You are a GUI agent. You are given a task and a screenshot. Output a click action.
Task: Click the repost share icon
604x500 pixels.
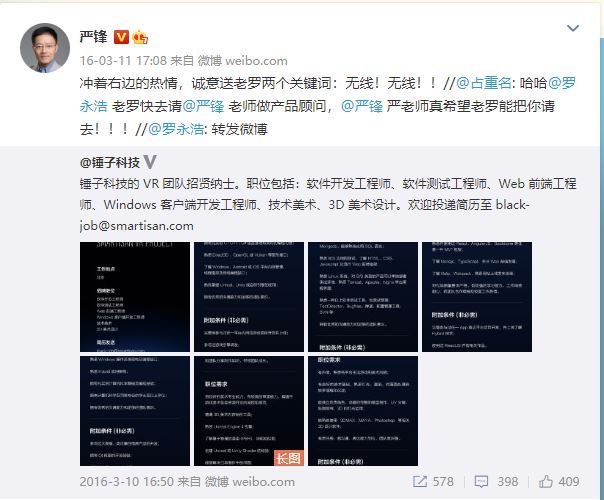click(419, 482)
